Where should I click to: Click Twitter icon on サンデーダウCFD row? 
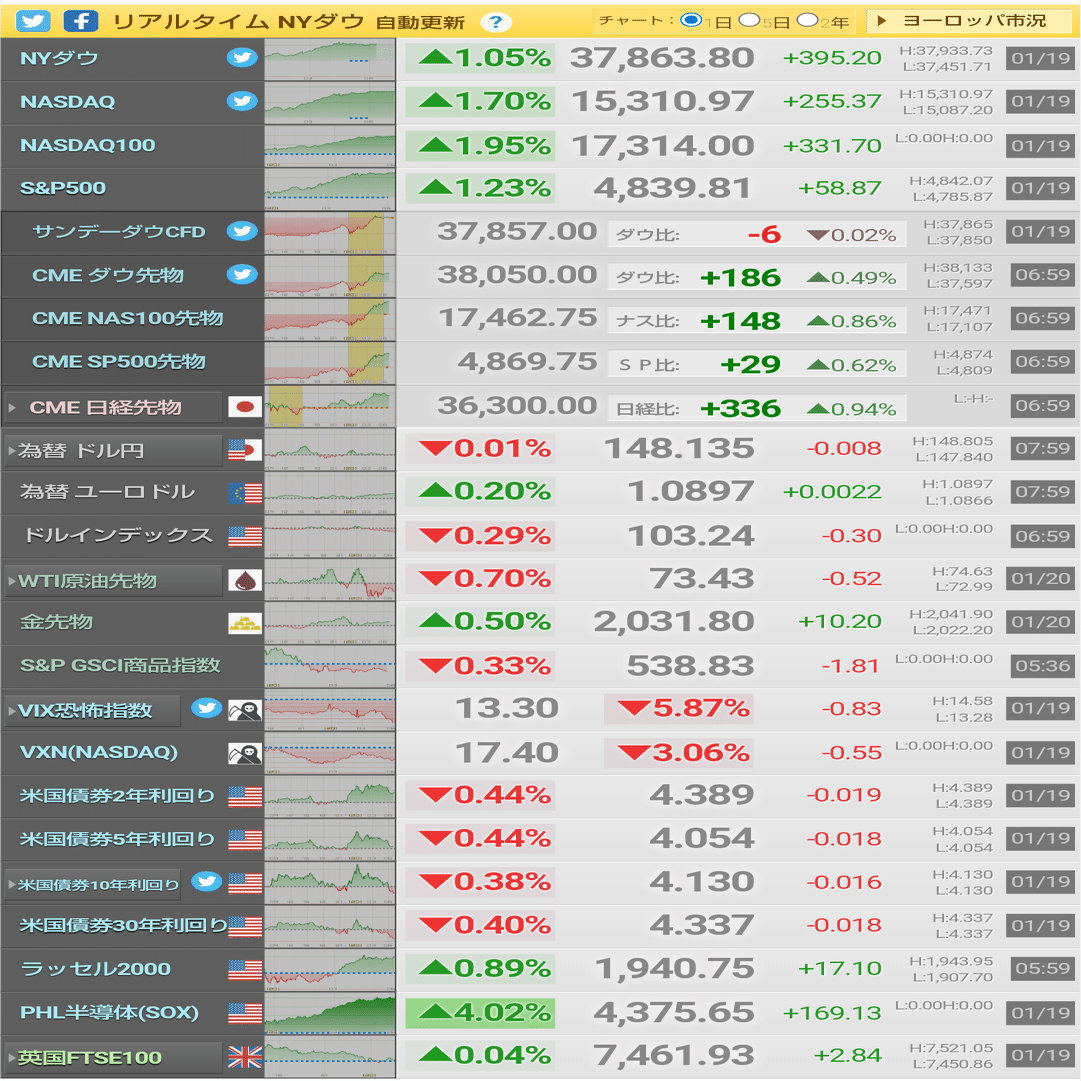tap(242, 231)
